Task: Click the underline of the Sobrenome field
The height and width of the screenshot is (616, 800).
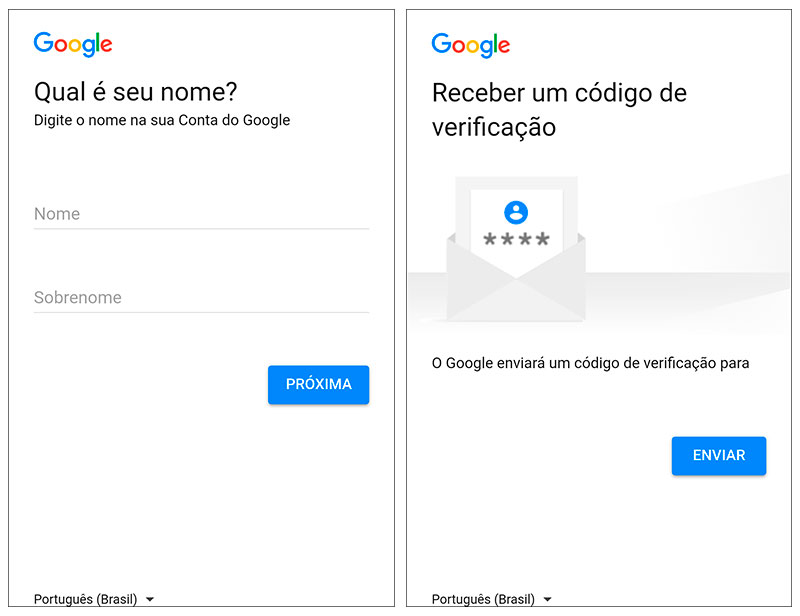Action: click(x=201, y=312)
